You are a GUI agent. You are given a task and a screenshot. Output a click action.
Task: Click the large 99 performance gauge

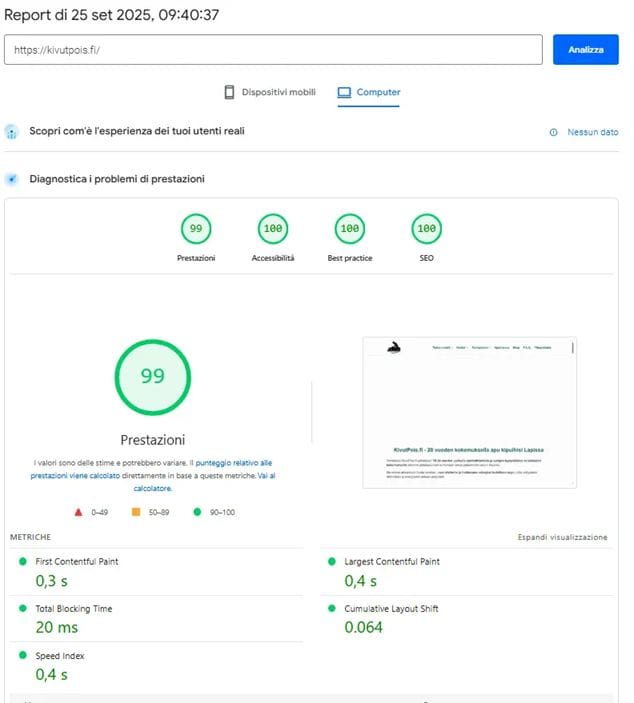[x=153, y=378]
